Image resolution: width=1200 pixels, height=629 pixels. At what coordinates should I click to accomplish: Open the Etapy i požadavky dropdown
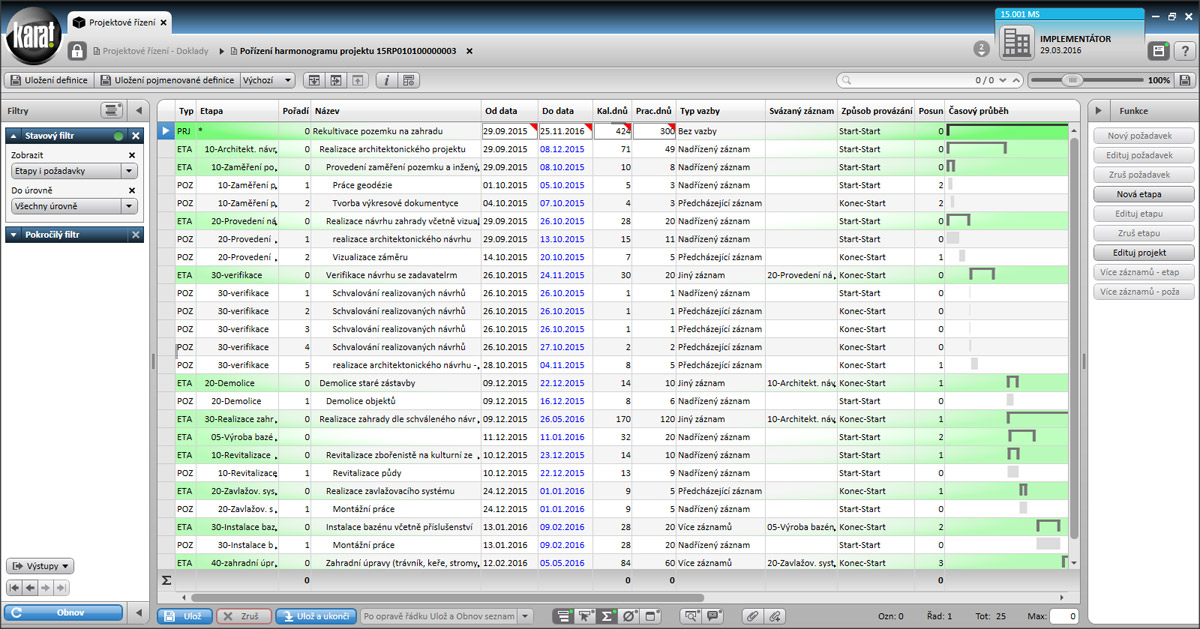pyautogui.click(x=74, y=171)
